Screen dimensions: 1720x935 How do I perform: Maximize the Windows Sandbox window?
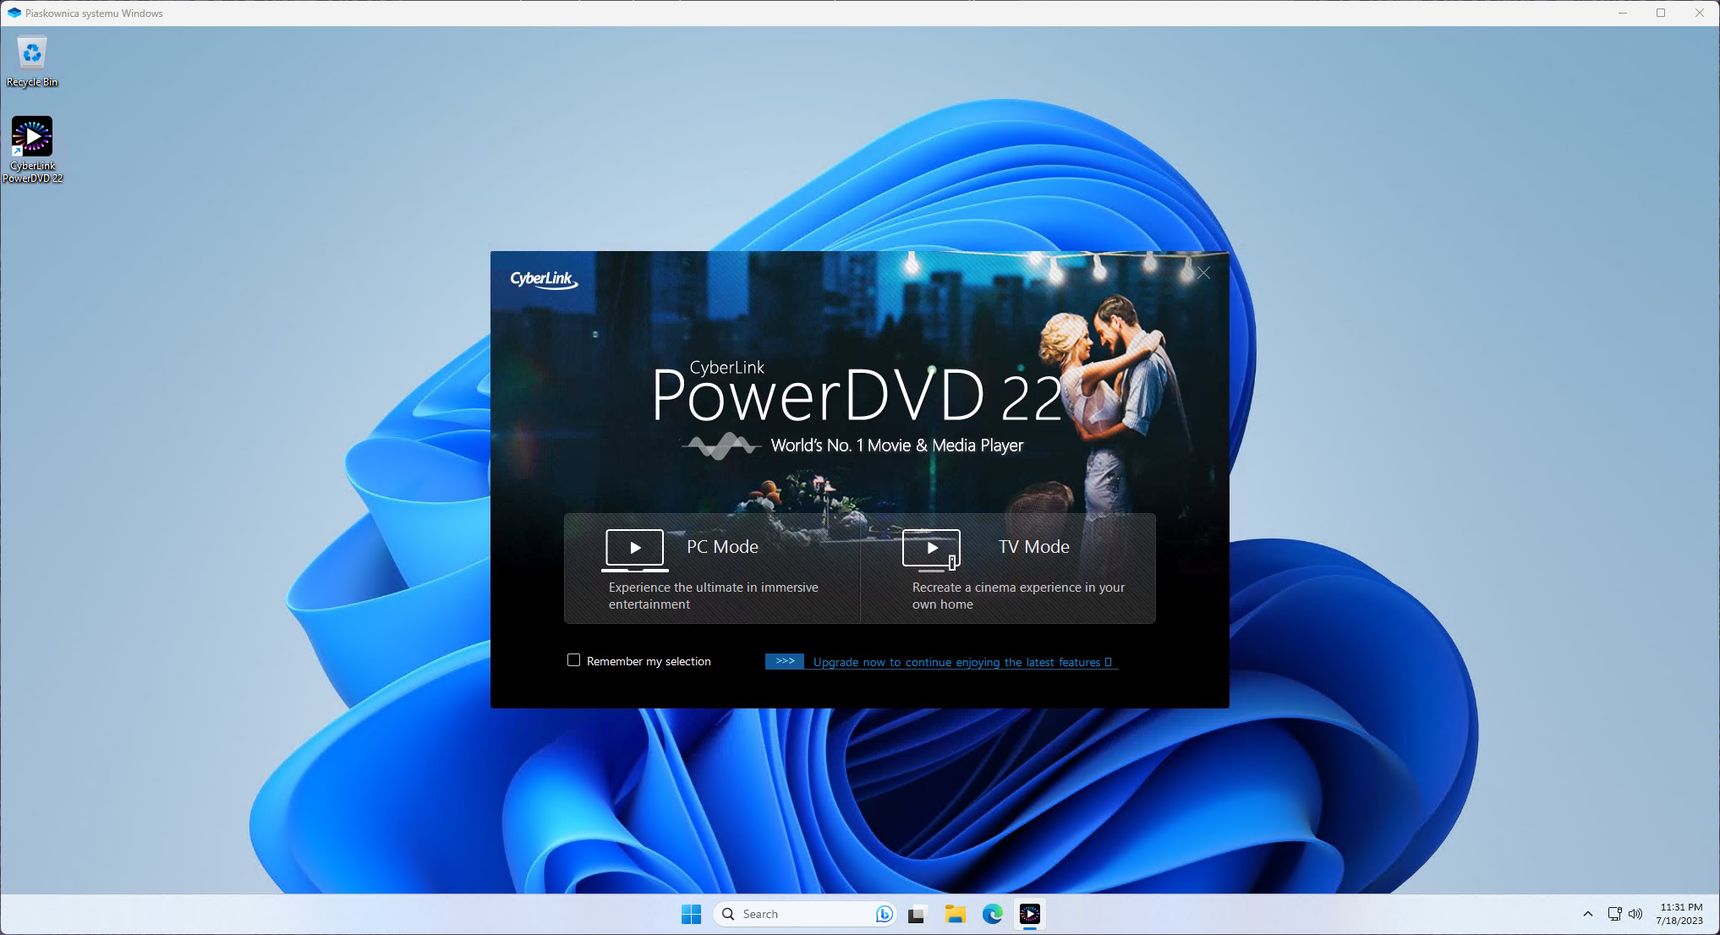[1661, 13]
